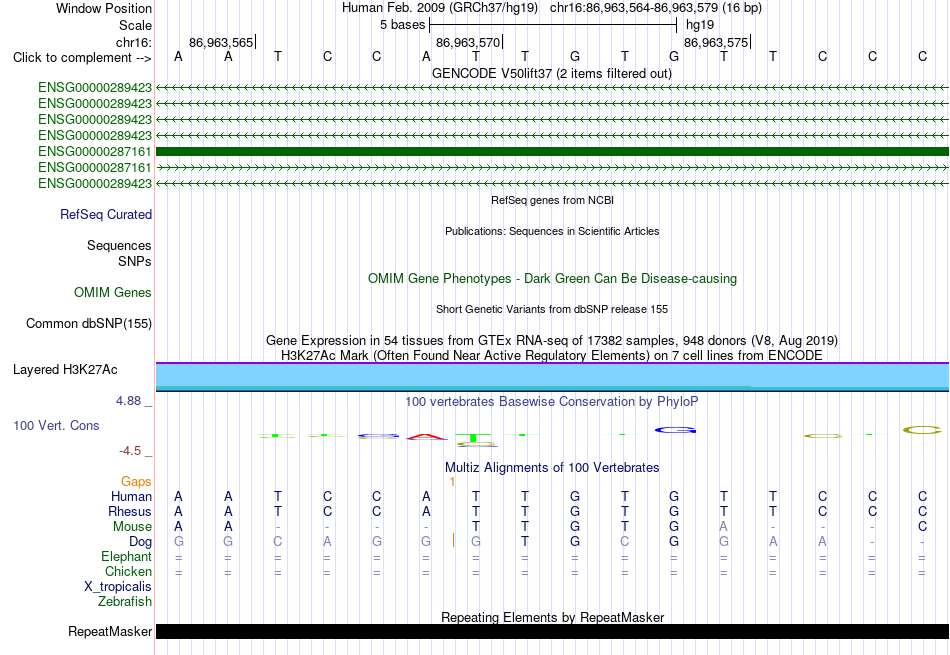Click the Common dbSNP(155) track label
The width and height of the screenshot is (950, 655).
pos(89,324)
